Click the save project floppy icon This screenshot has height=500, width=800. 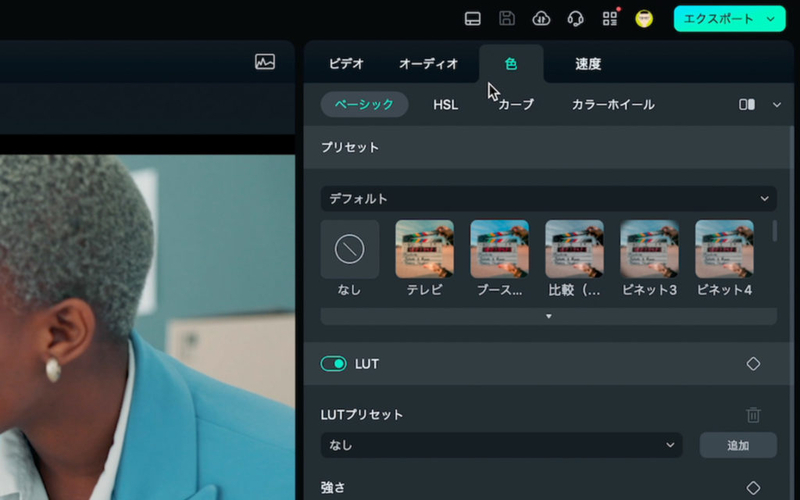pos(507,19)
